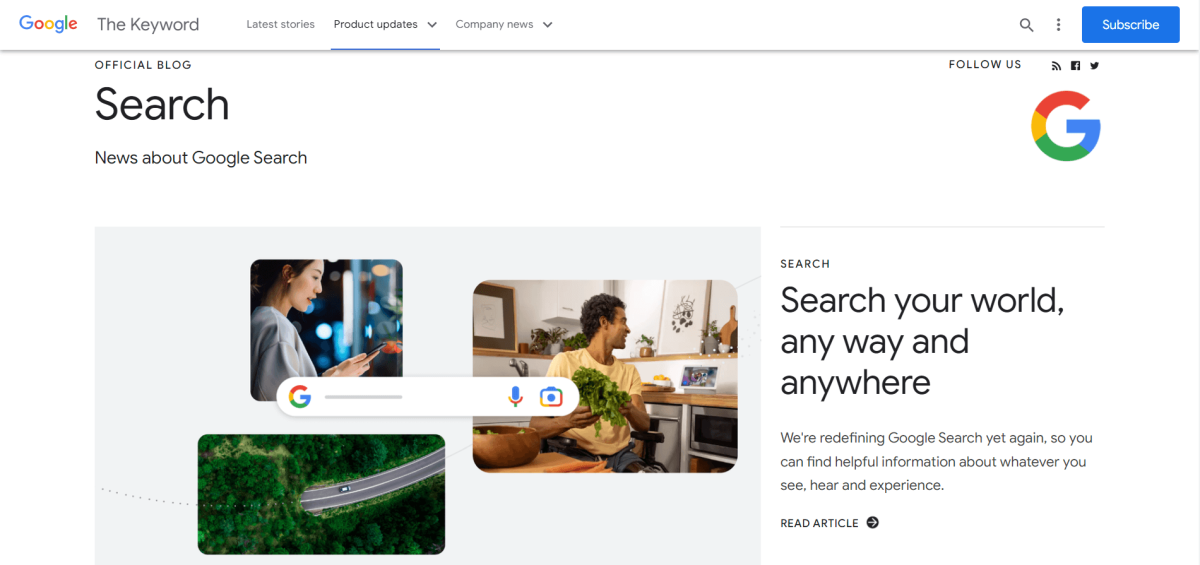Open the headline Search your world article
Viewport: 1200px width, 565px height.
(922, 341)
